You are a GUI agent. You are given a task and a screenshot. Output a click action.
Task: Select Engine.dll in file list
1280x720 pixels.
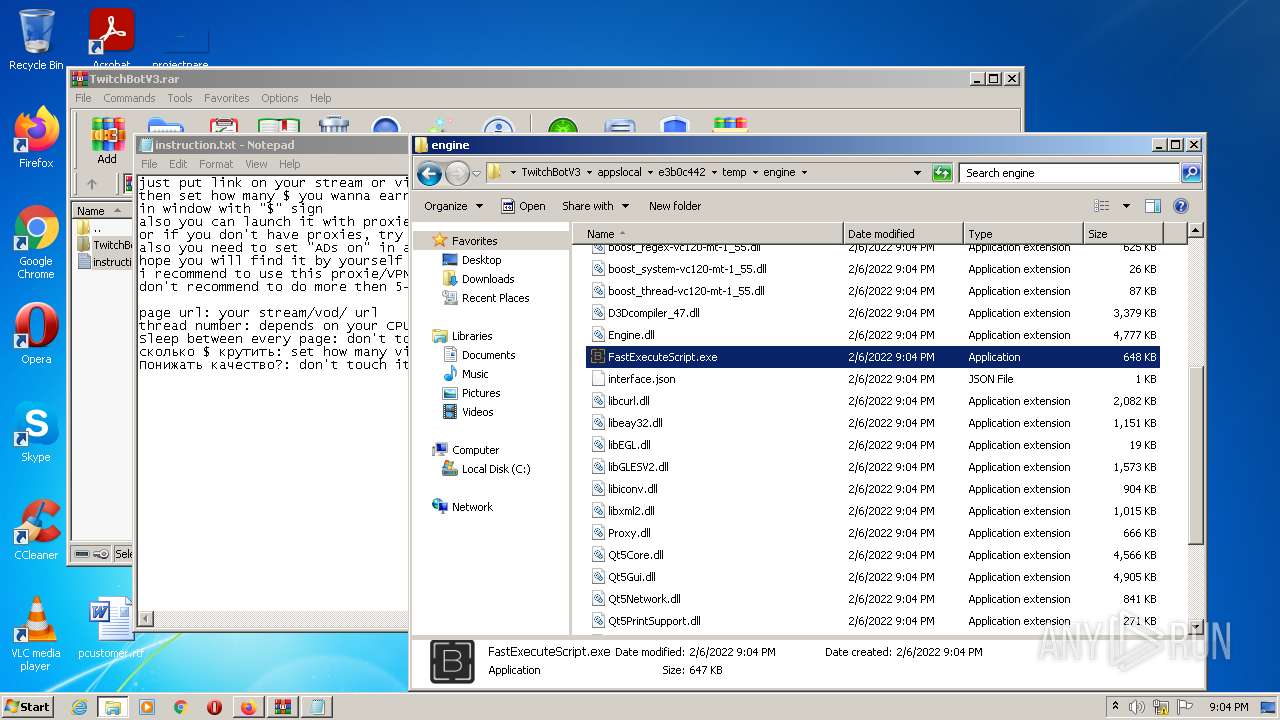pos(873,335)
